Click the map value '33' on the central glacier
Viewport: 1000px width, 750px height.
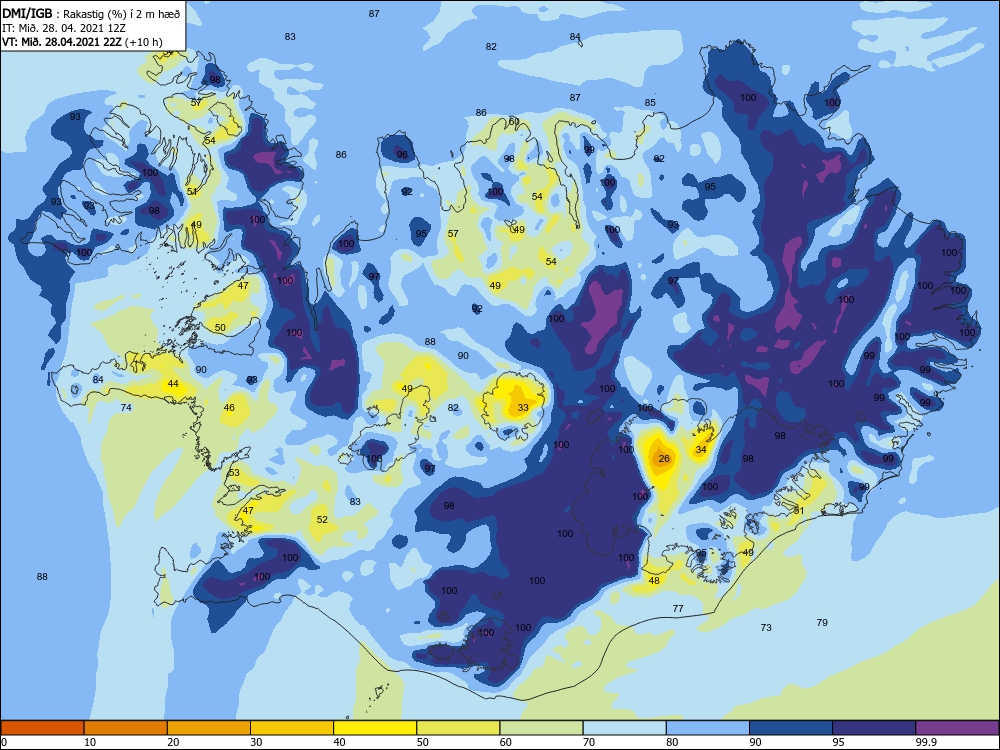point(523,408)
